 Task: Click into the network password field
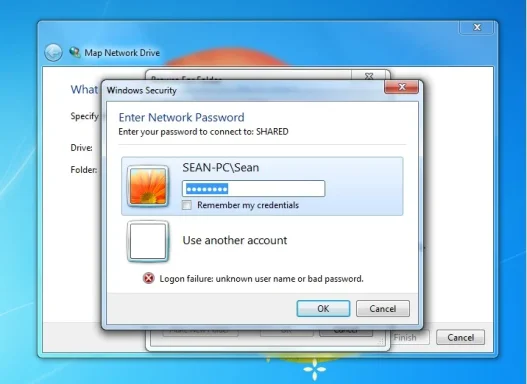click(254, 188)
